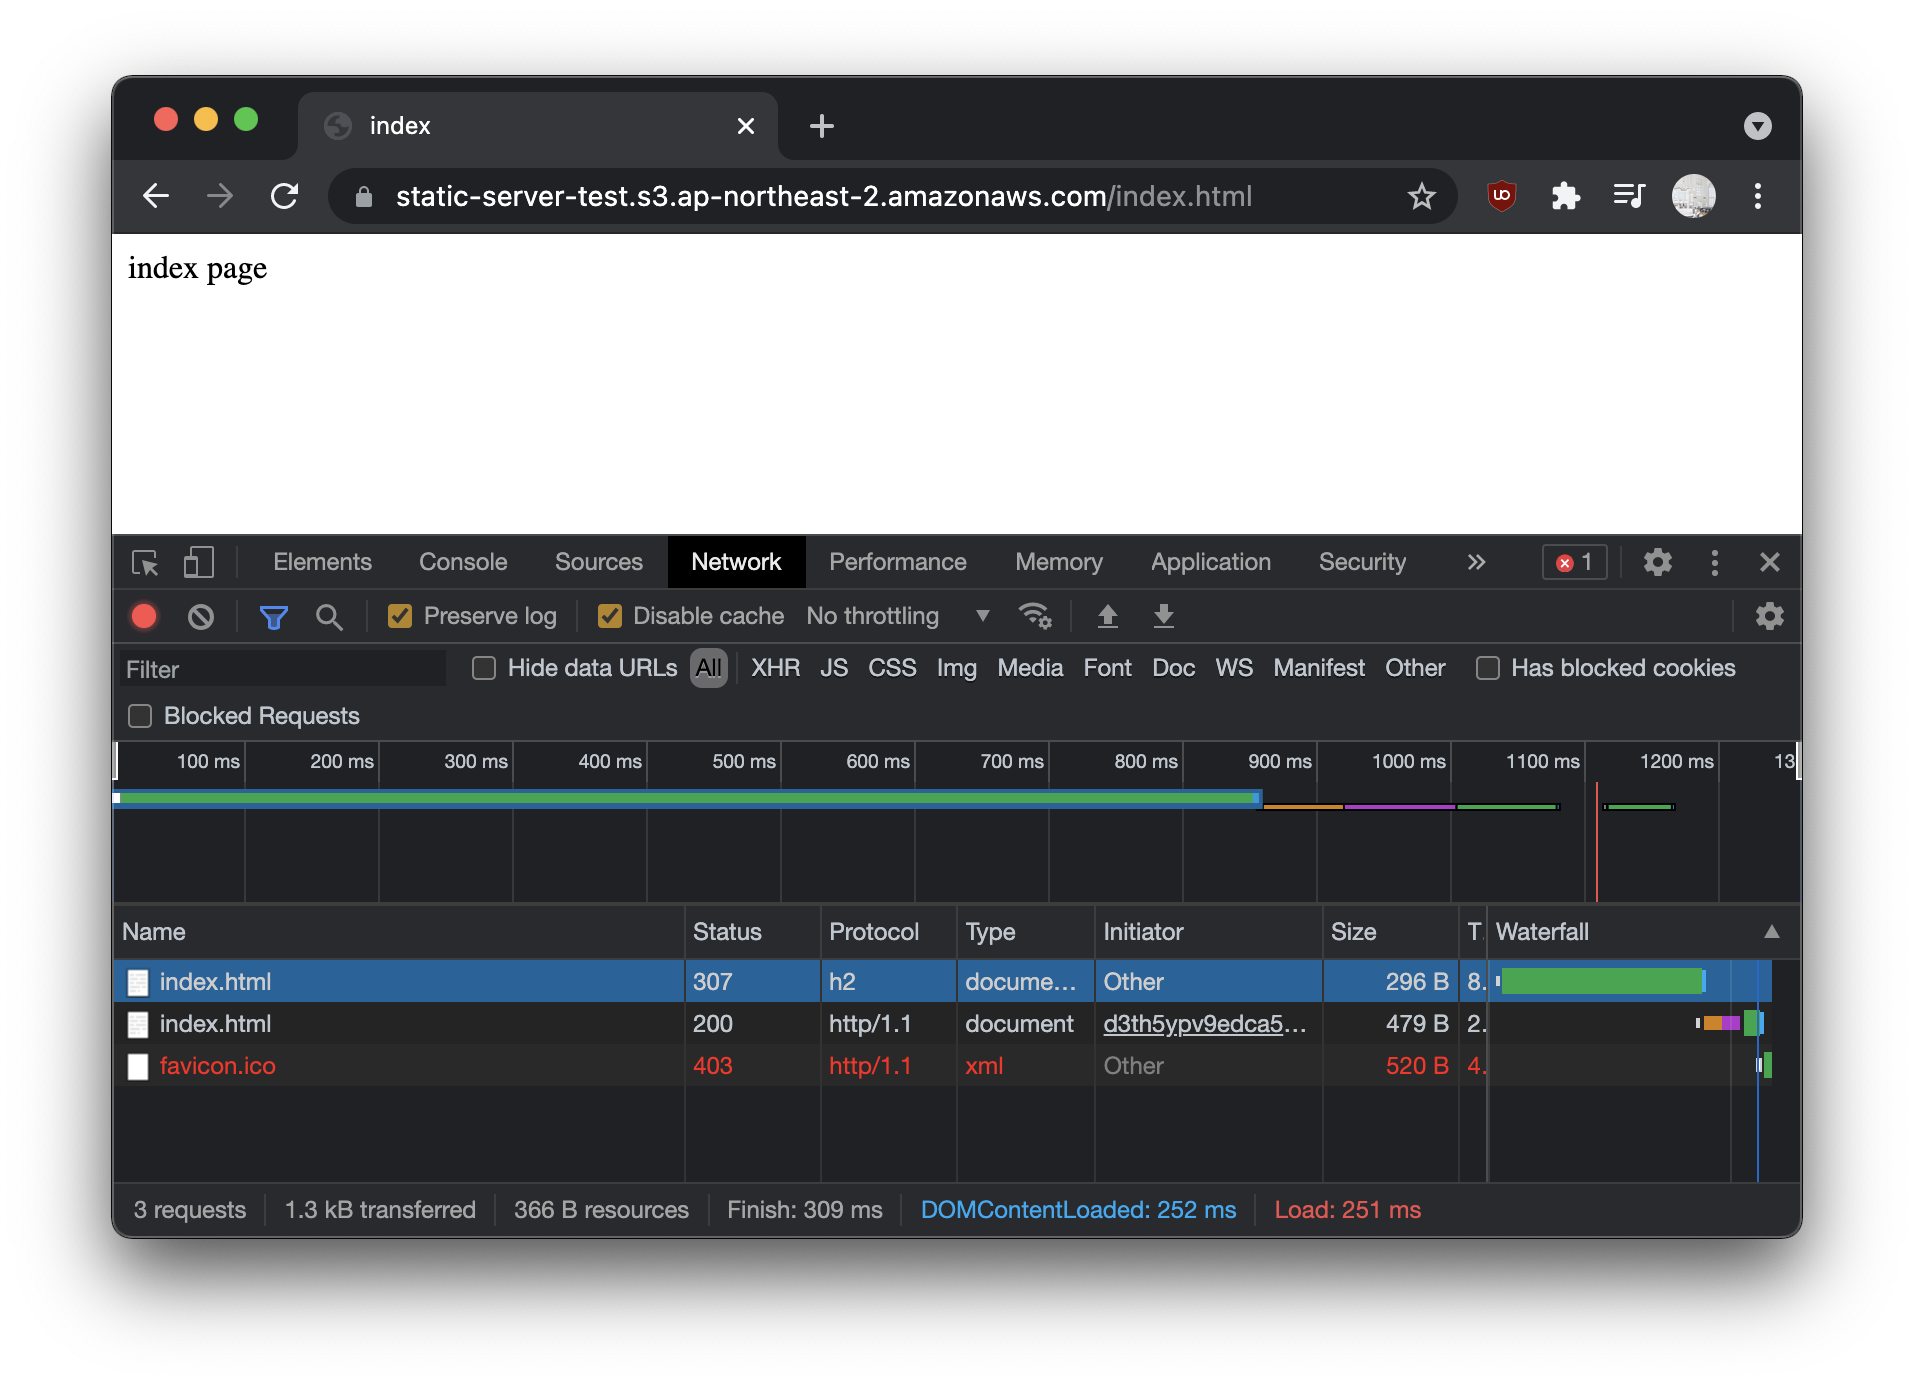Filter requests by CSS type

point(892,668)
